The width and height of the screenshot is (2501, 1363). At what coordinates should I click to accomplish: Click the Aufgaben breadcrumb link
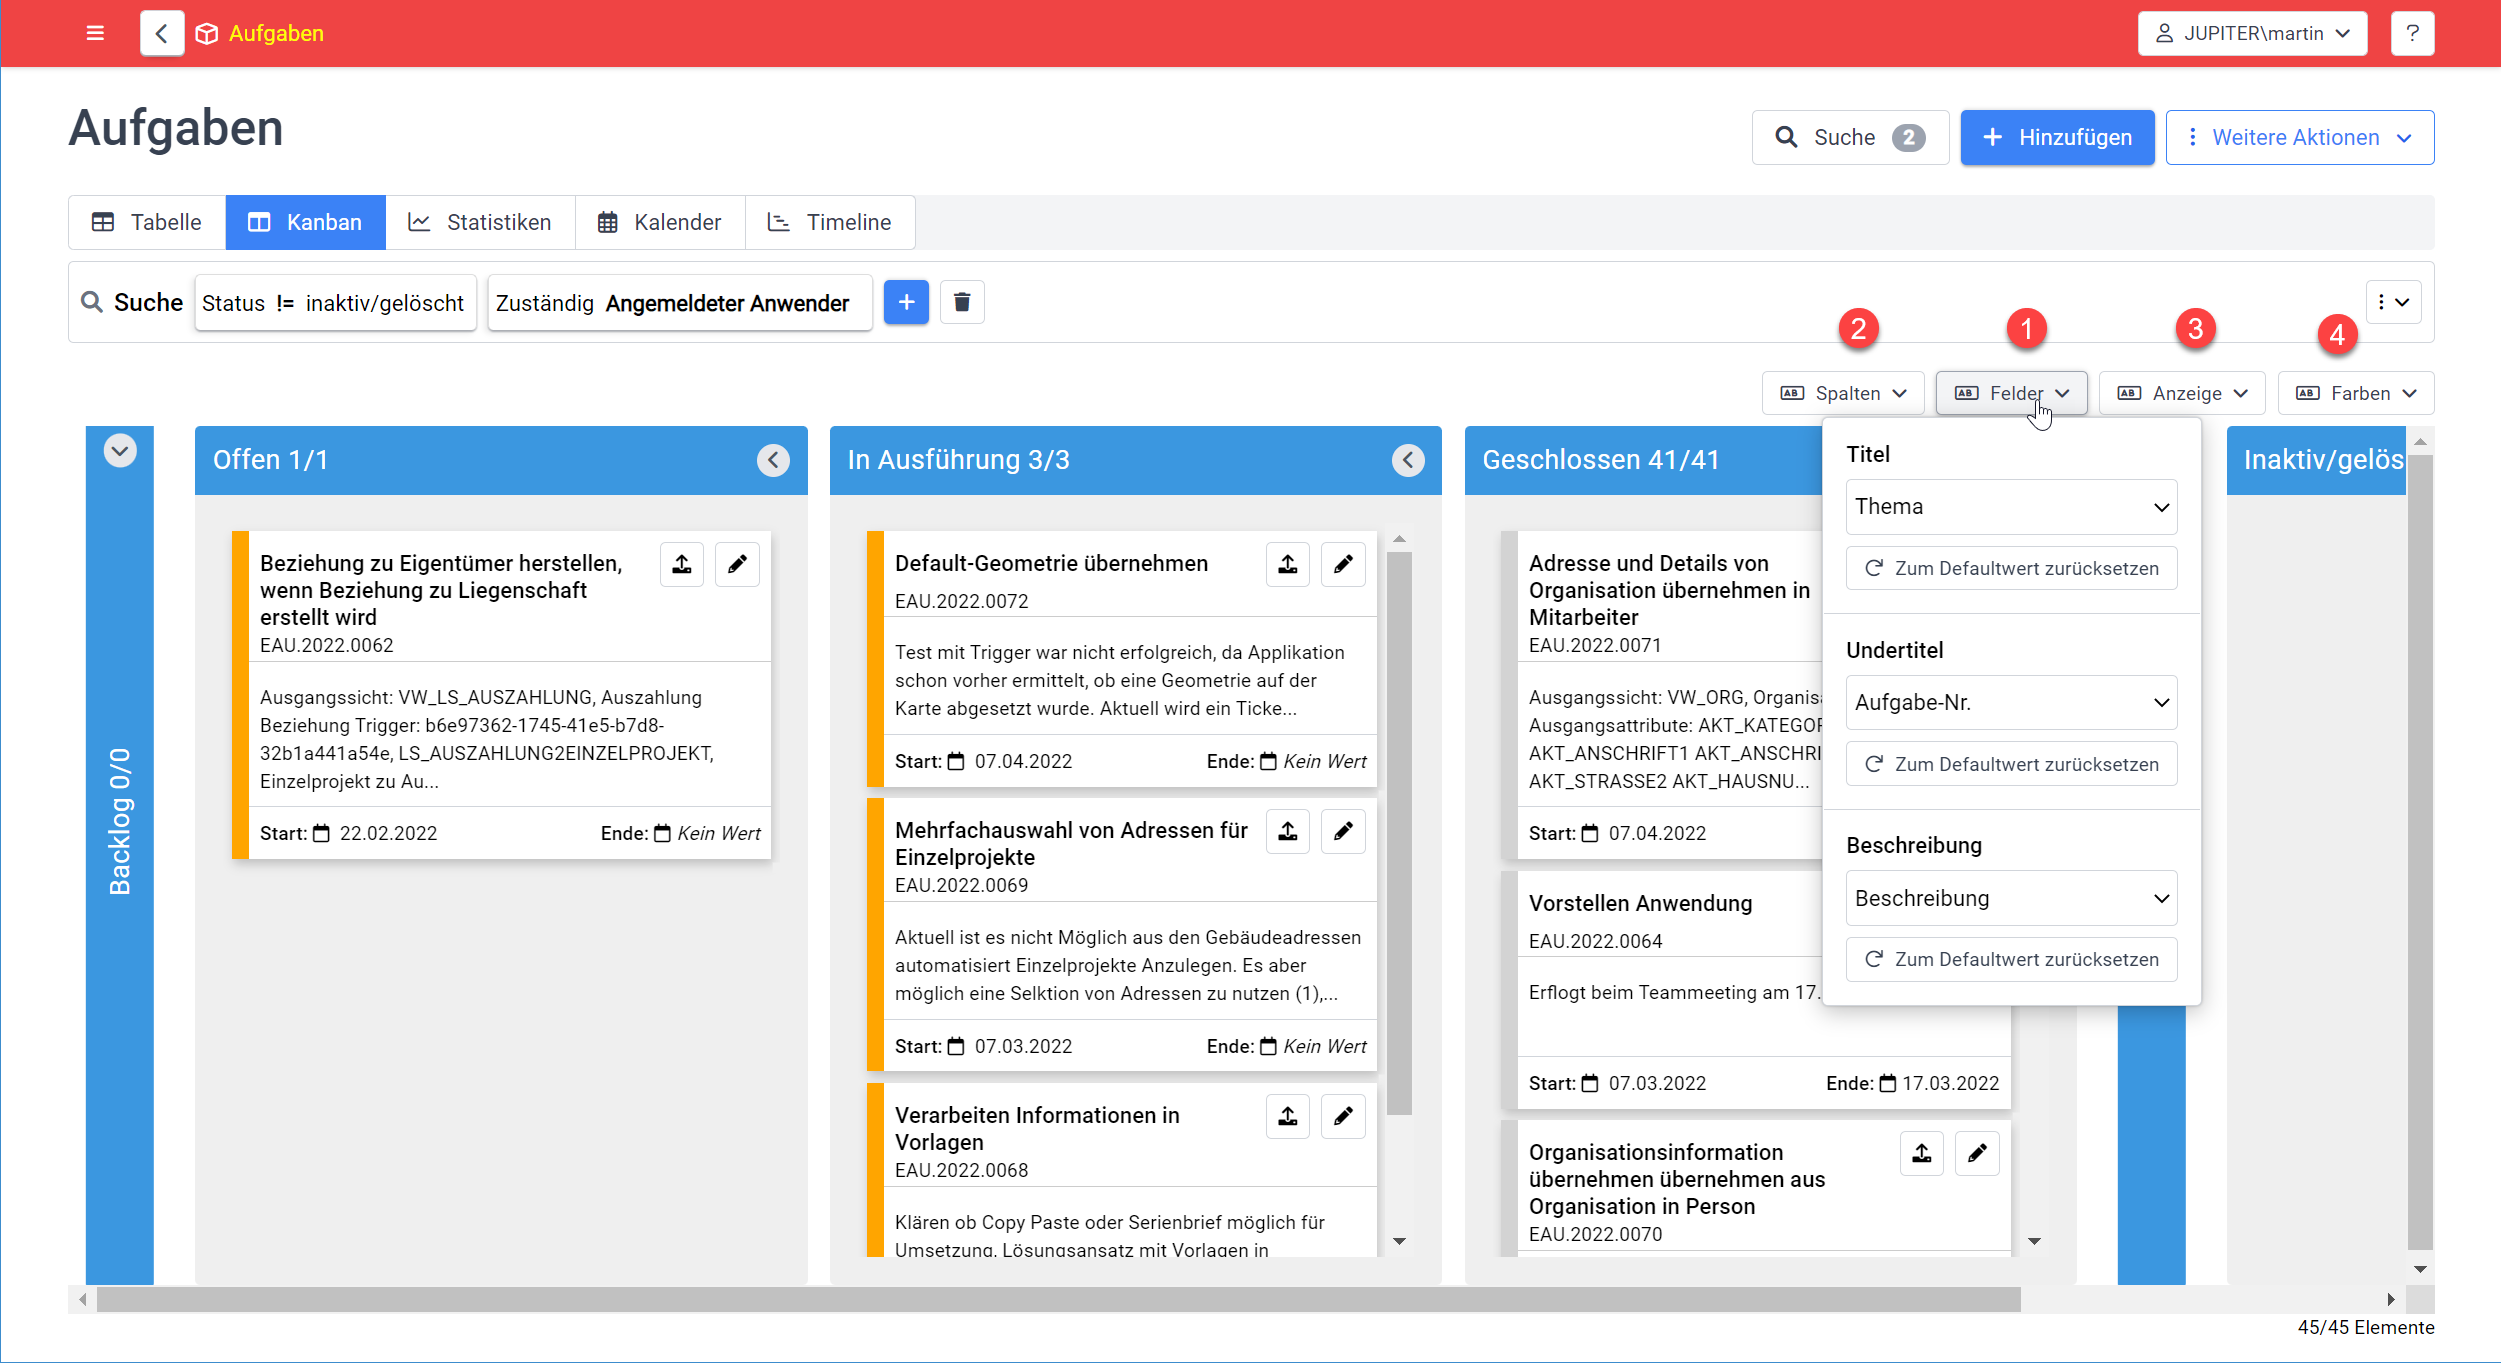[276, 33]
